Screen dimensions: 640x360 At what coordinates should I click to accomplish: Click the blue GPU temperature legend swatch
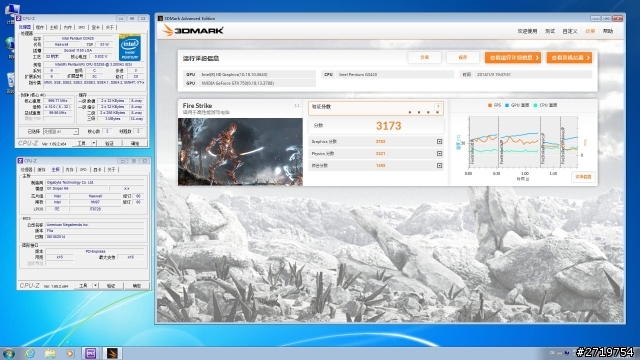click(507, 105)
